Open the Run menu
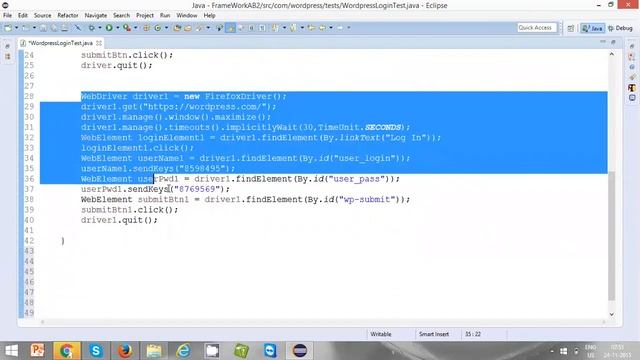Viewport: 640px width, 360px height. tap(165, 16)
